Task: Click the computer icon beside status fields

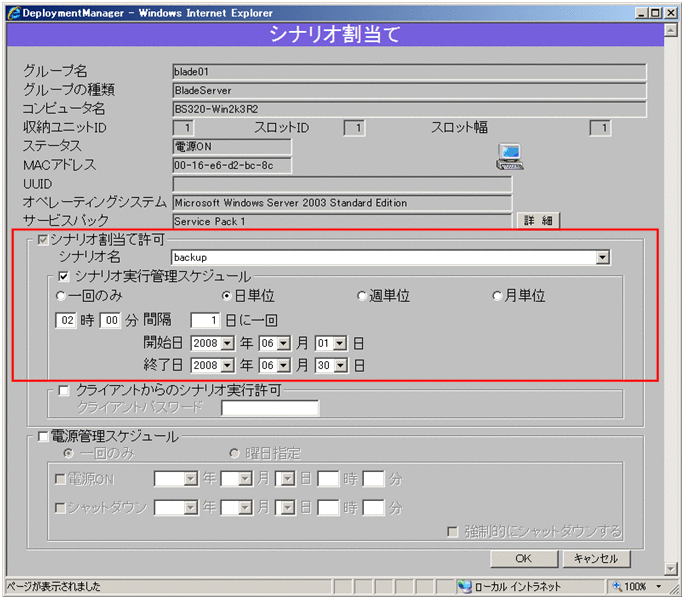Action: coord(509,156)
